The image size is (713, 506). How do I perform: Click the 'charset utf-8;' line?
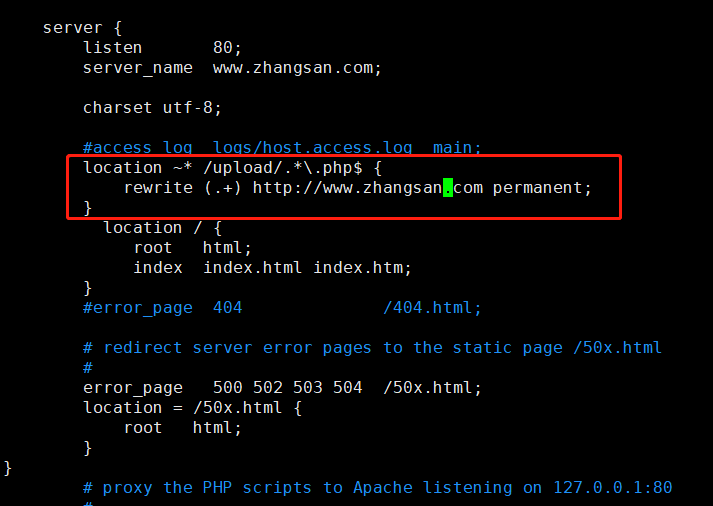pyautogui.click(x=152, y=108)
